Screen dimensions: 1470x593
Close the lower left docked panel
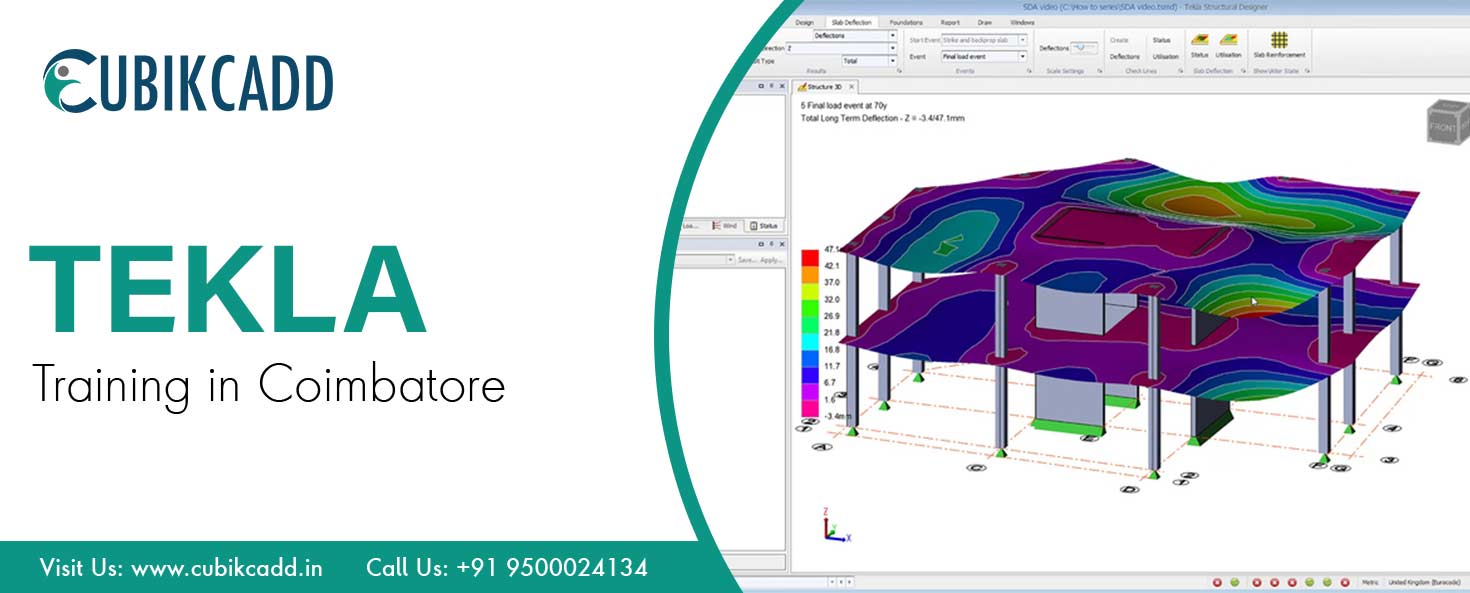point(780,242)
